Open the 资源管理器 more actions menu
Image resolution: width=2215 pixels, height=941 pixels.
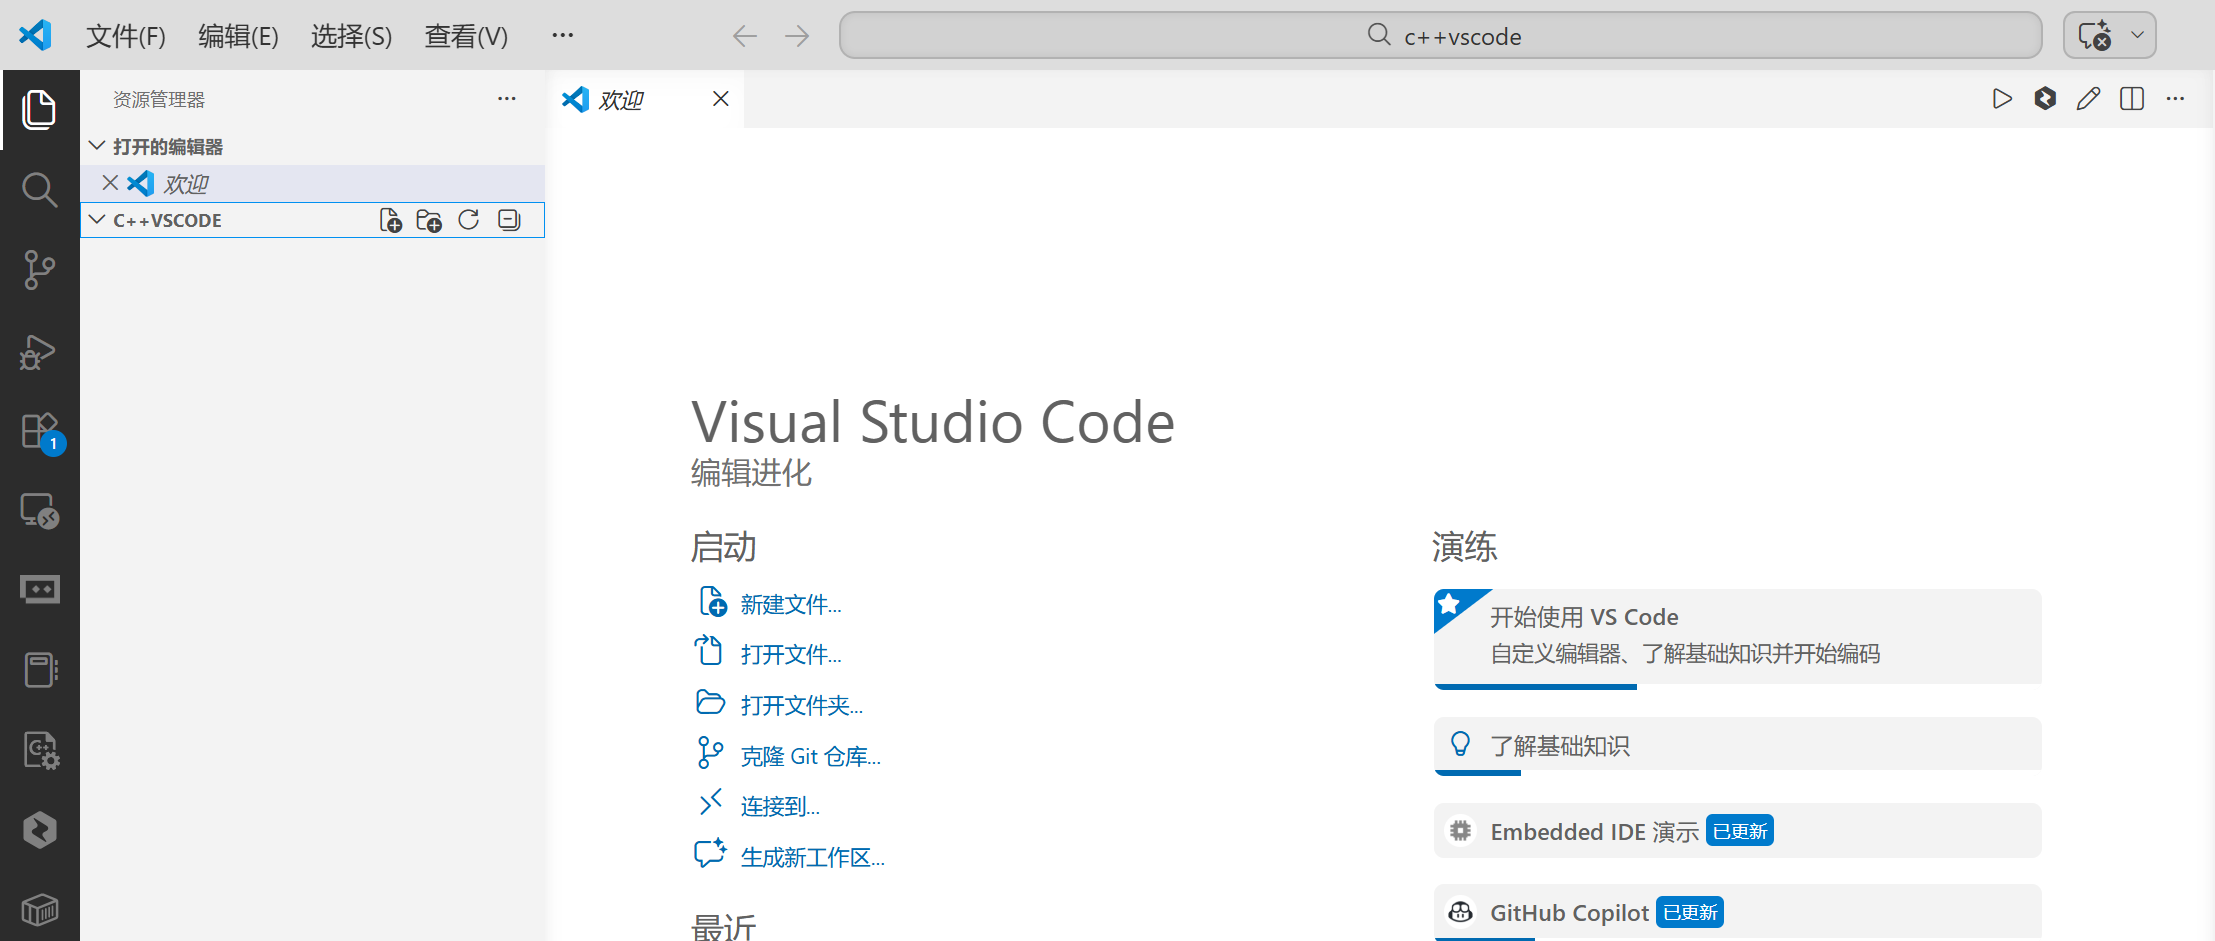pos(507,99)
